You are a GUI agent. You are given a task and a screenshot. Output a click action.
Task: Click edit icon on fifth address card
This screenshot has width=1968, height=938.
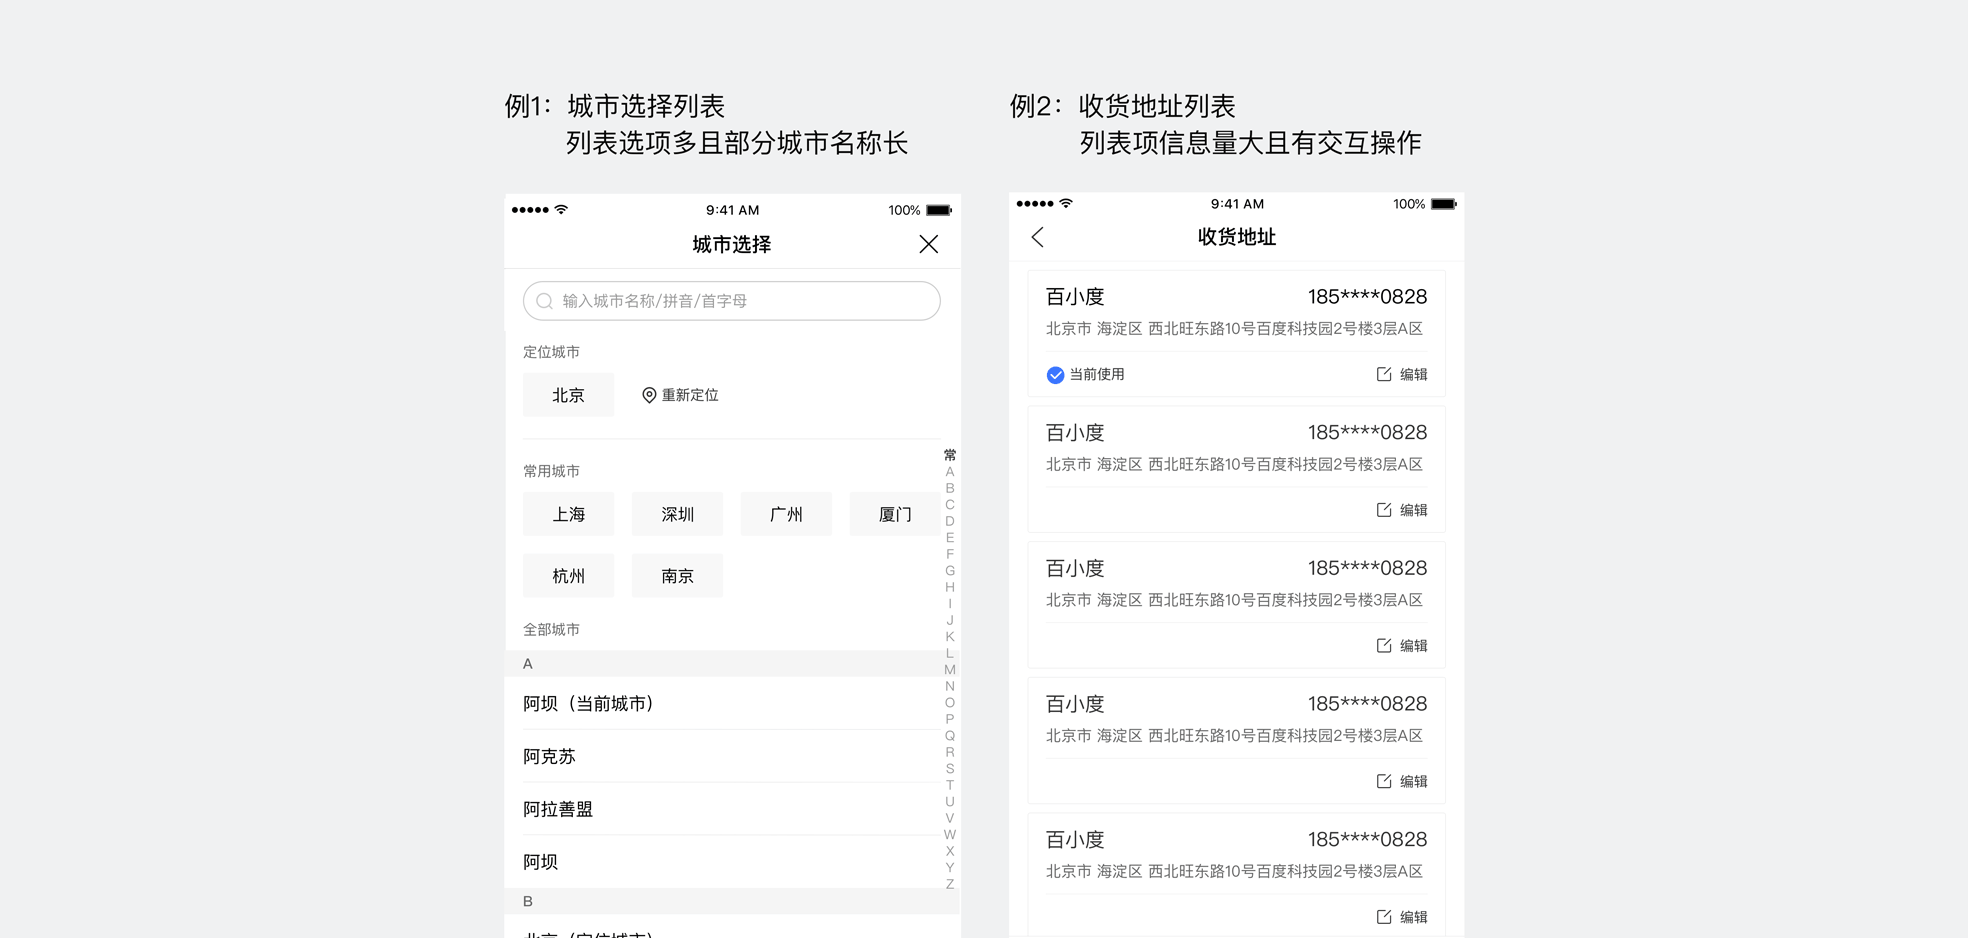coord(1384,917)
